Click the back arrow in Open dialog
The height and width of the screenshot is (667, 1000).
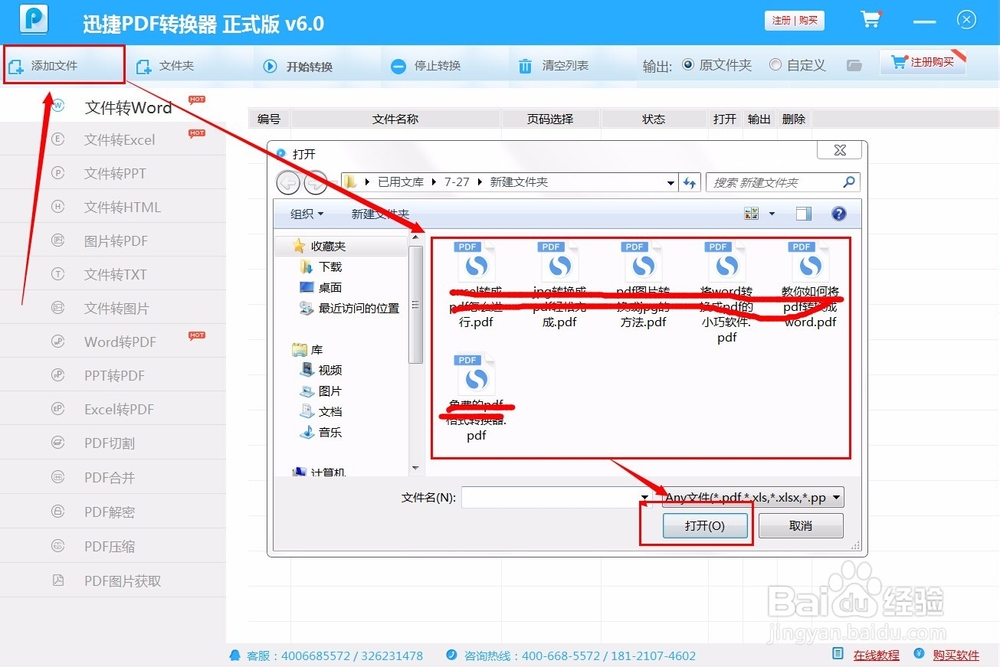click(288, 183)
